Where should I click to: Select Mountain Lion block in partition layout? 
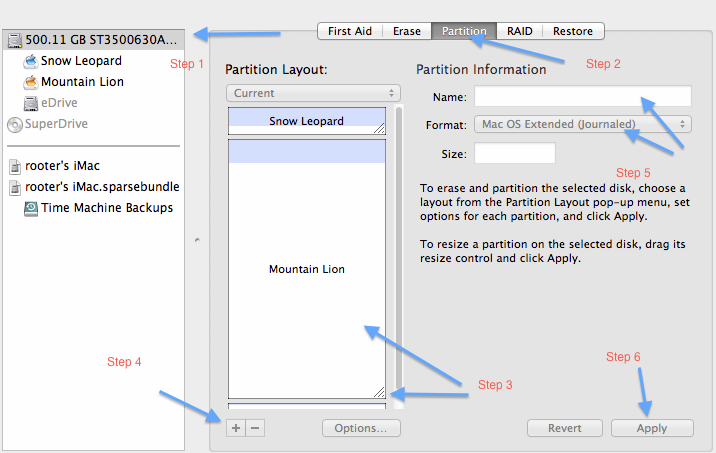[307, 269]
